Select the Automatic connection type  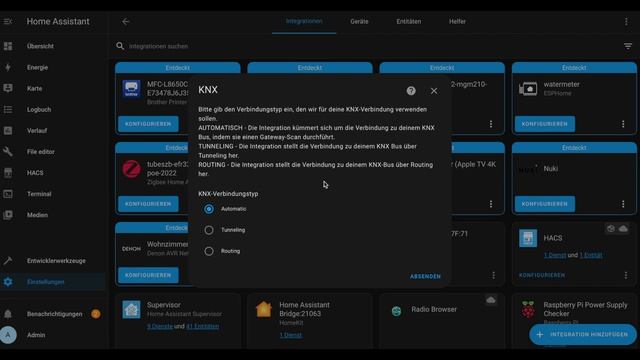pyautogui.click(x=209, y=209)
